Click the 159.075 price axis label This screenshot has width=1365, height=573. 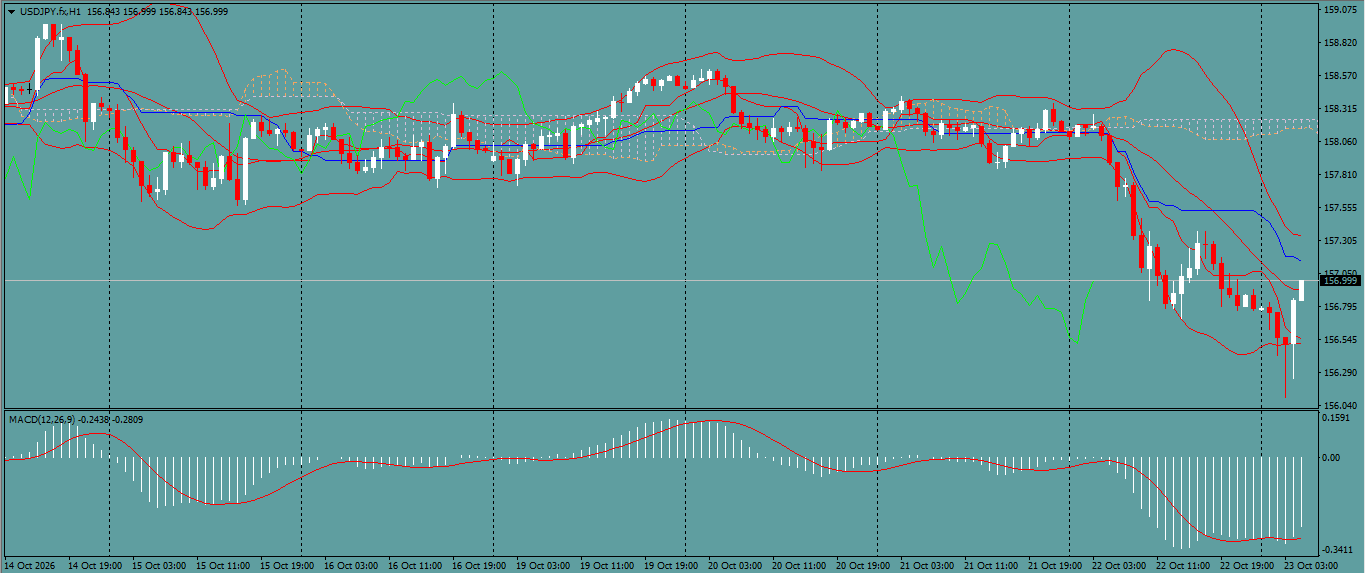pos(1340,10)
